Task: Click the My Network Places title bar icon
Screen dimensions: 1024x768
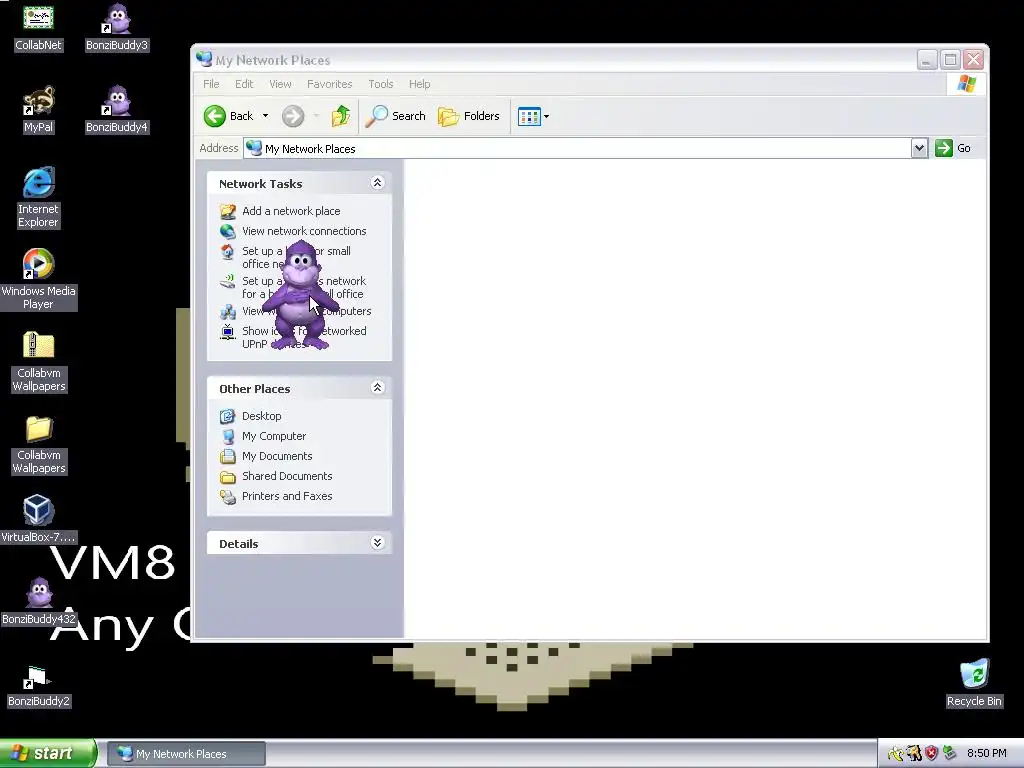Action: [x=204, y=59]
